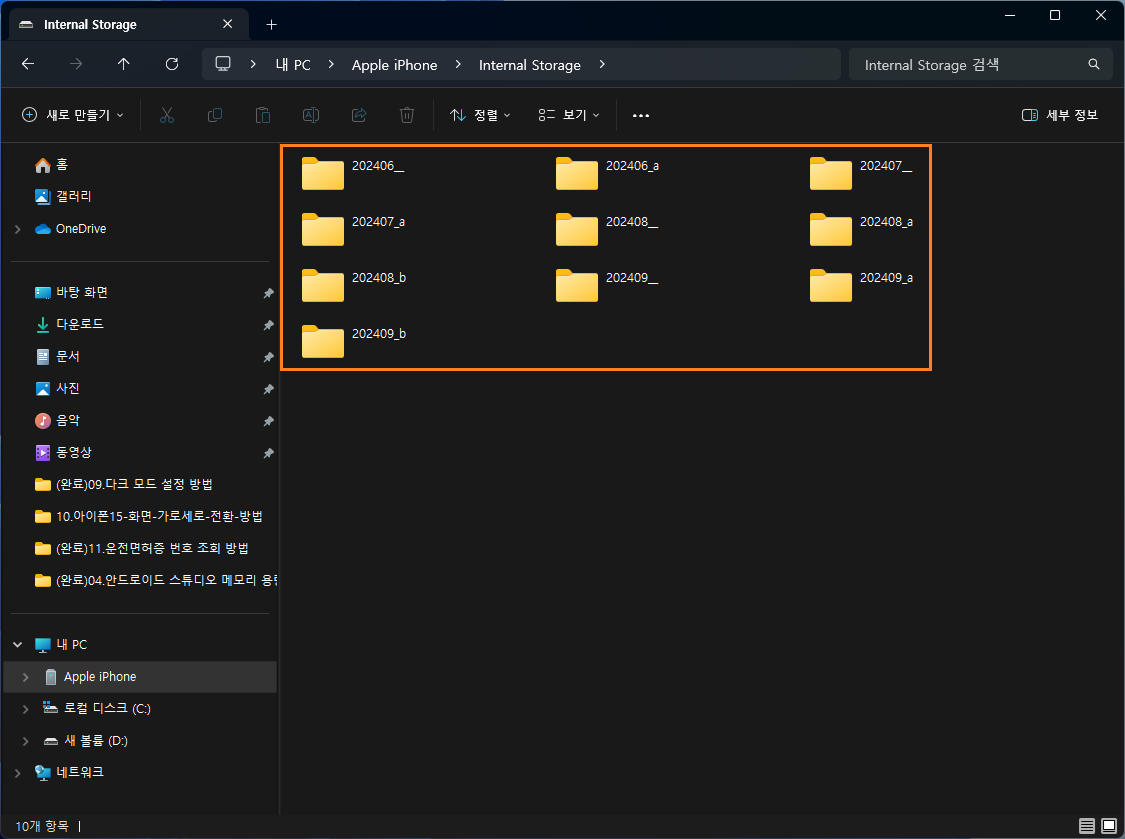Screen dimensions: 1125x839
Task: Select folder 202409_a
Action: (x=861, y=285)
